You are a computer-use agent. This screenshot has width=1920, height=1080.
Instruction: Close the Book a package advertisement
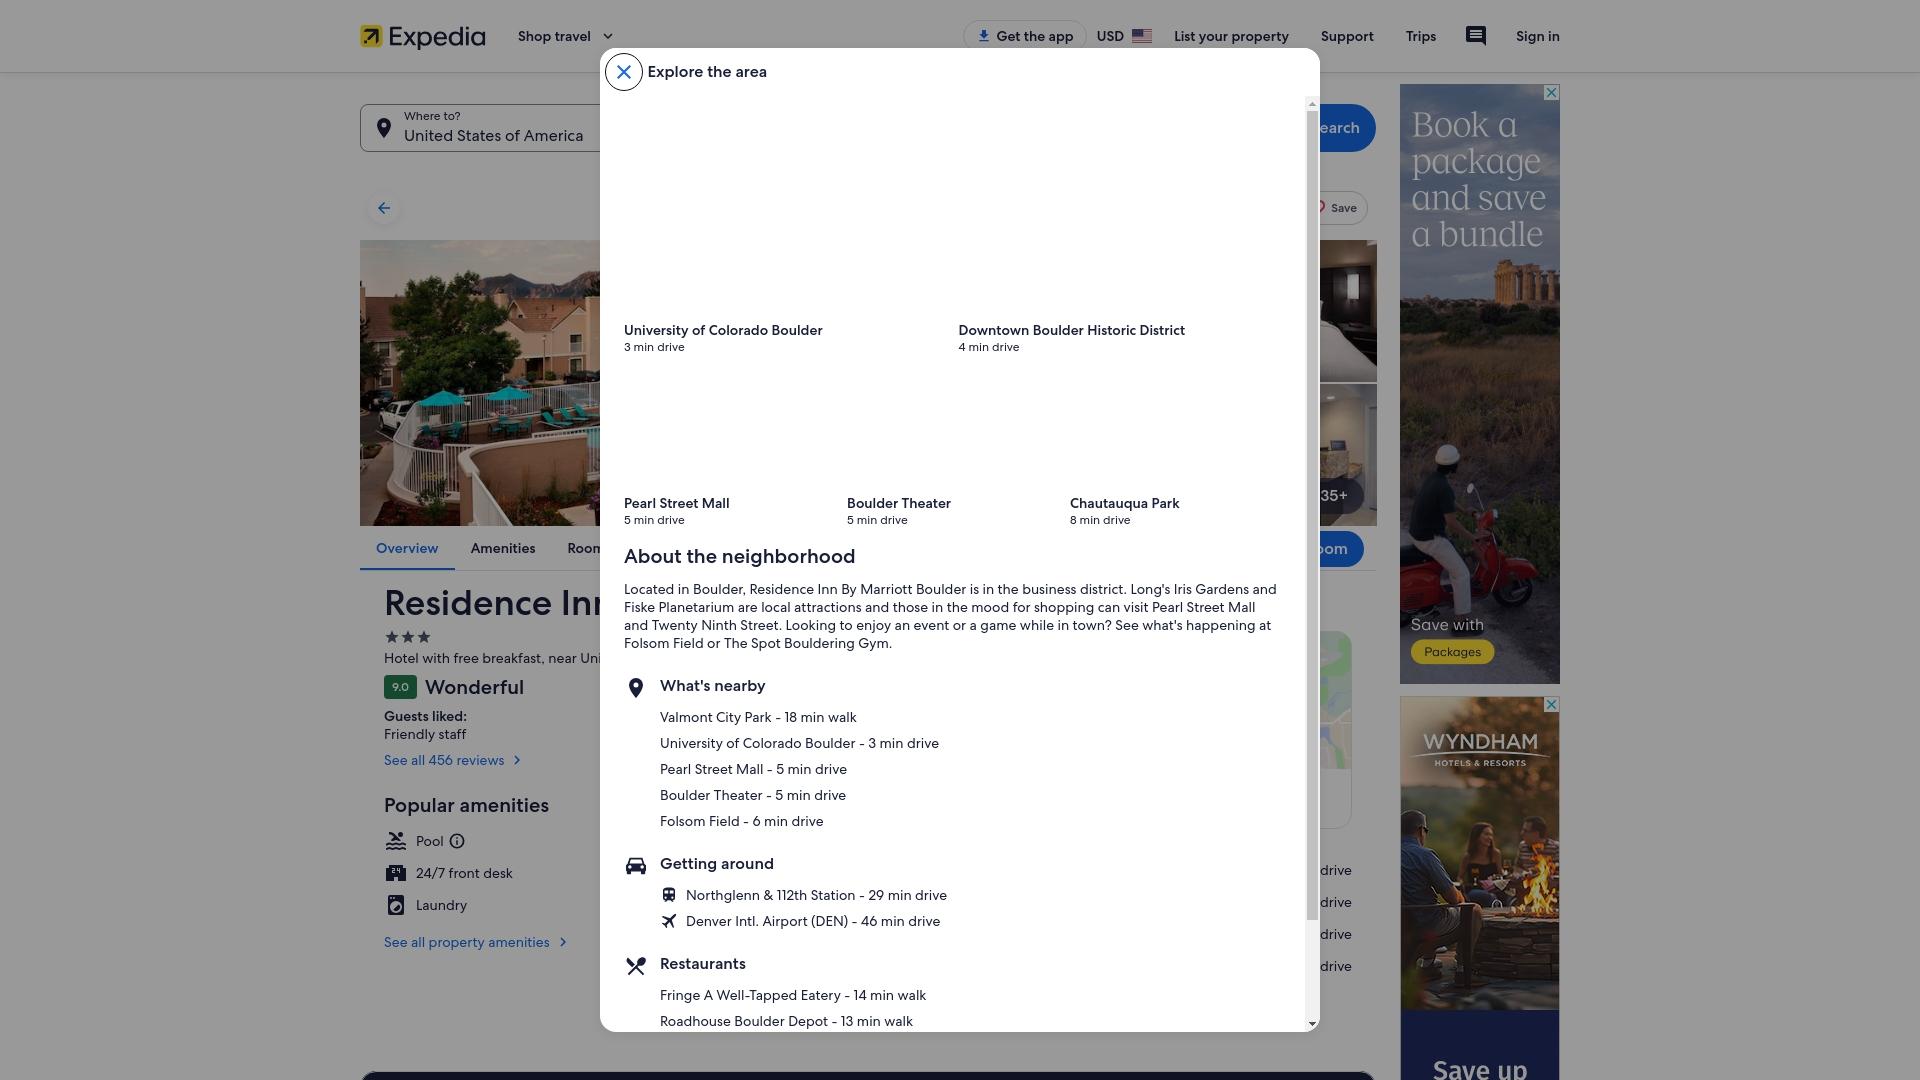[x=1551, y=93]
